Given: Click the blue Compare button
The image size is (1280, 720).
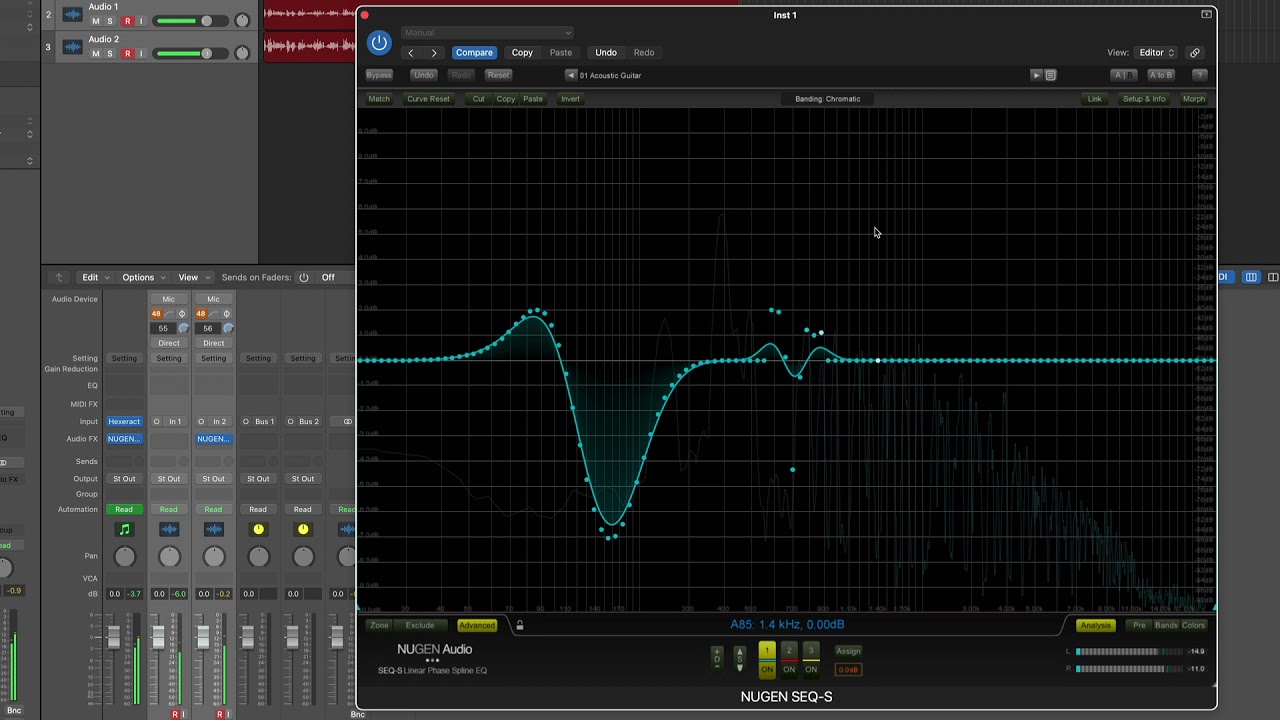Looking at the screenshot, I should click(474, 53).
